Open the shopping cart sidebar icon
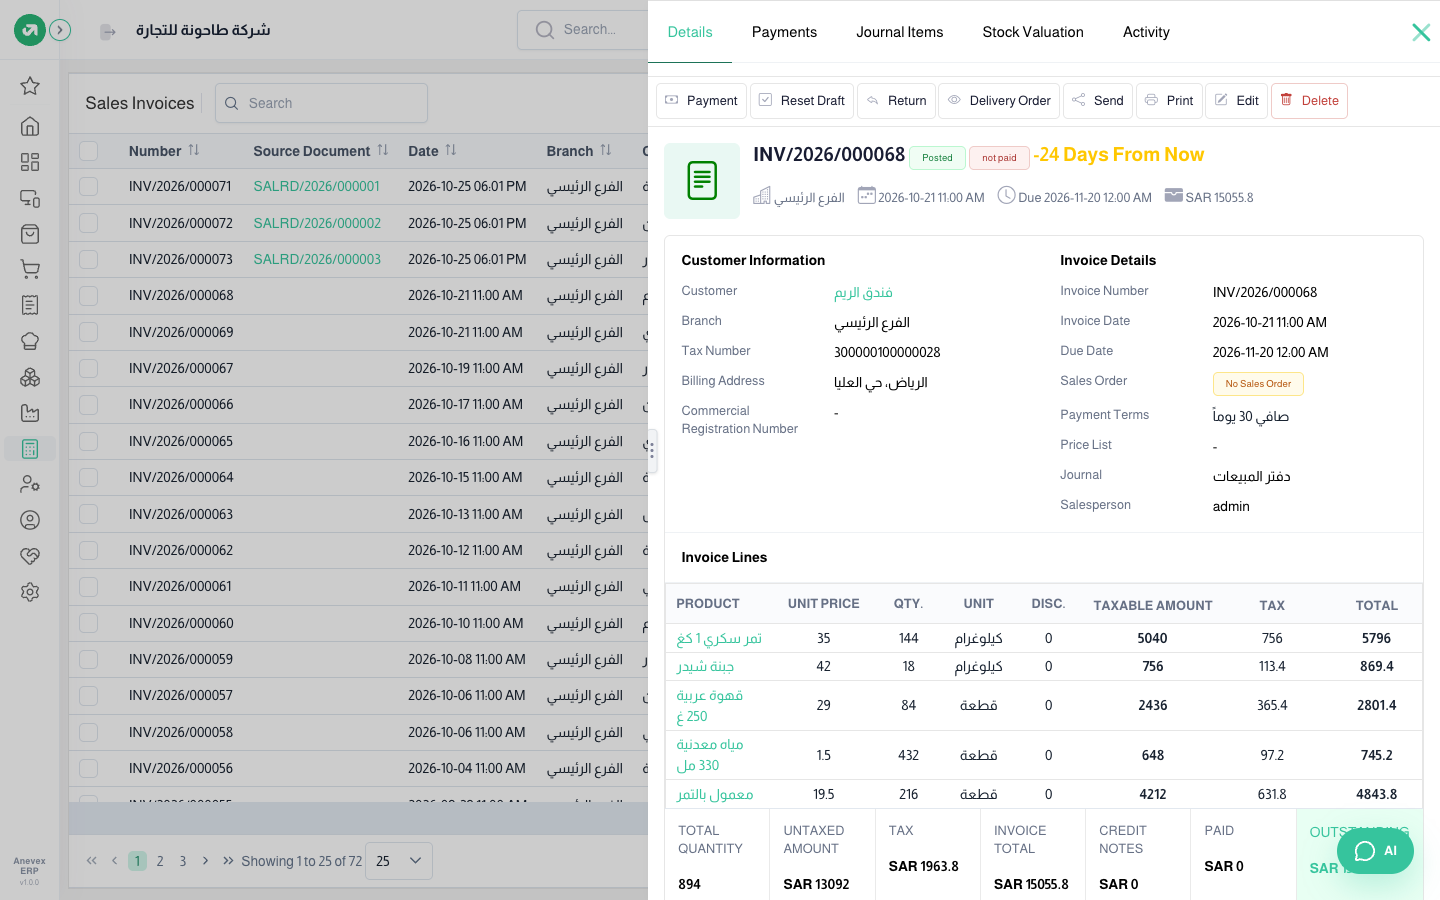The width and height of the screenshot is (1440, 900). [x=30, y=270]
